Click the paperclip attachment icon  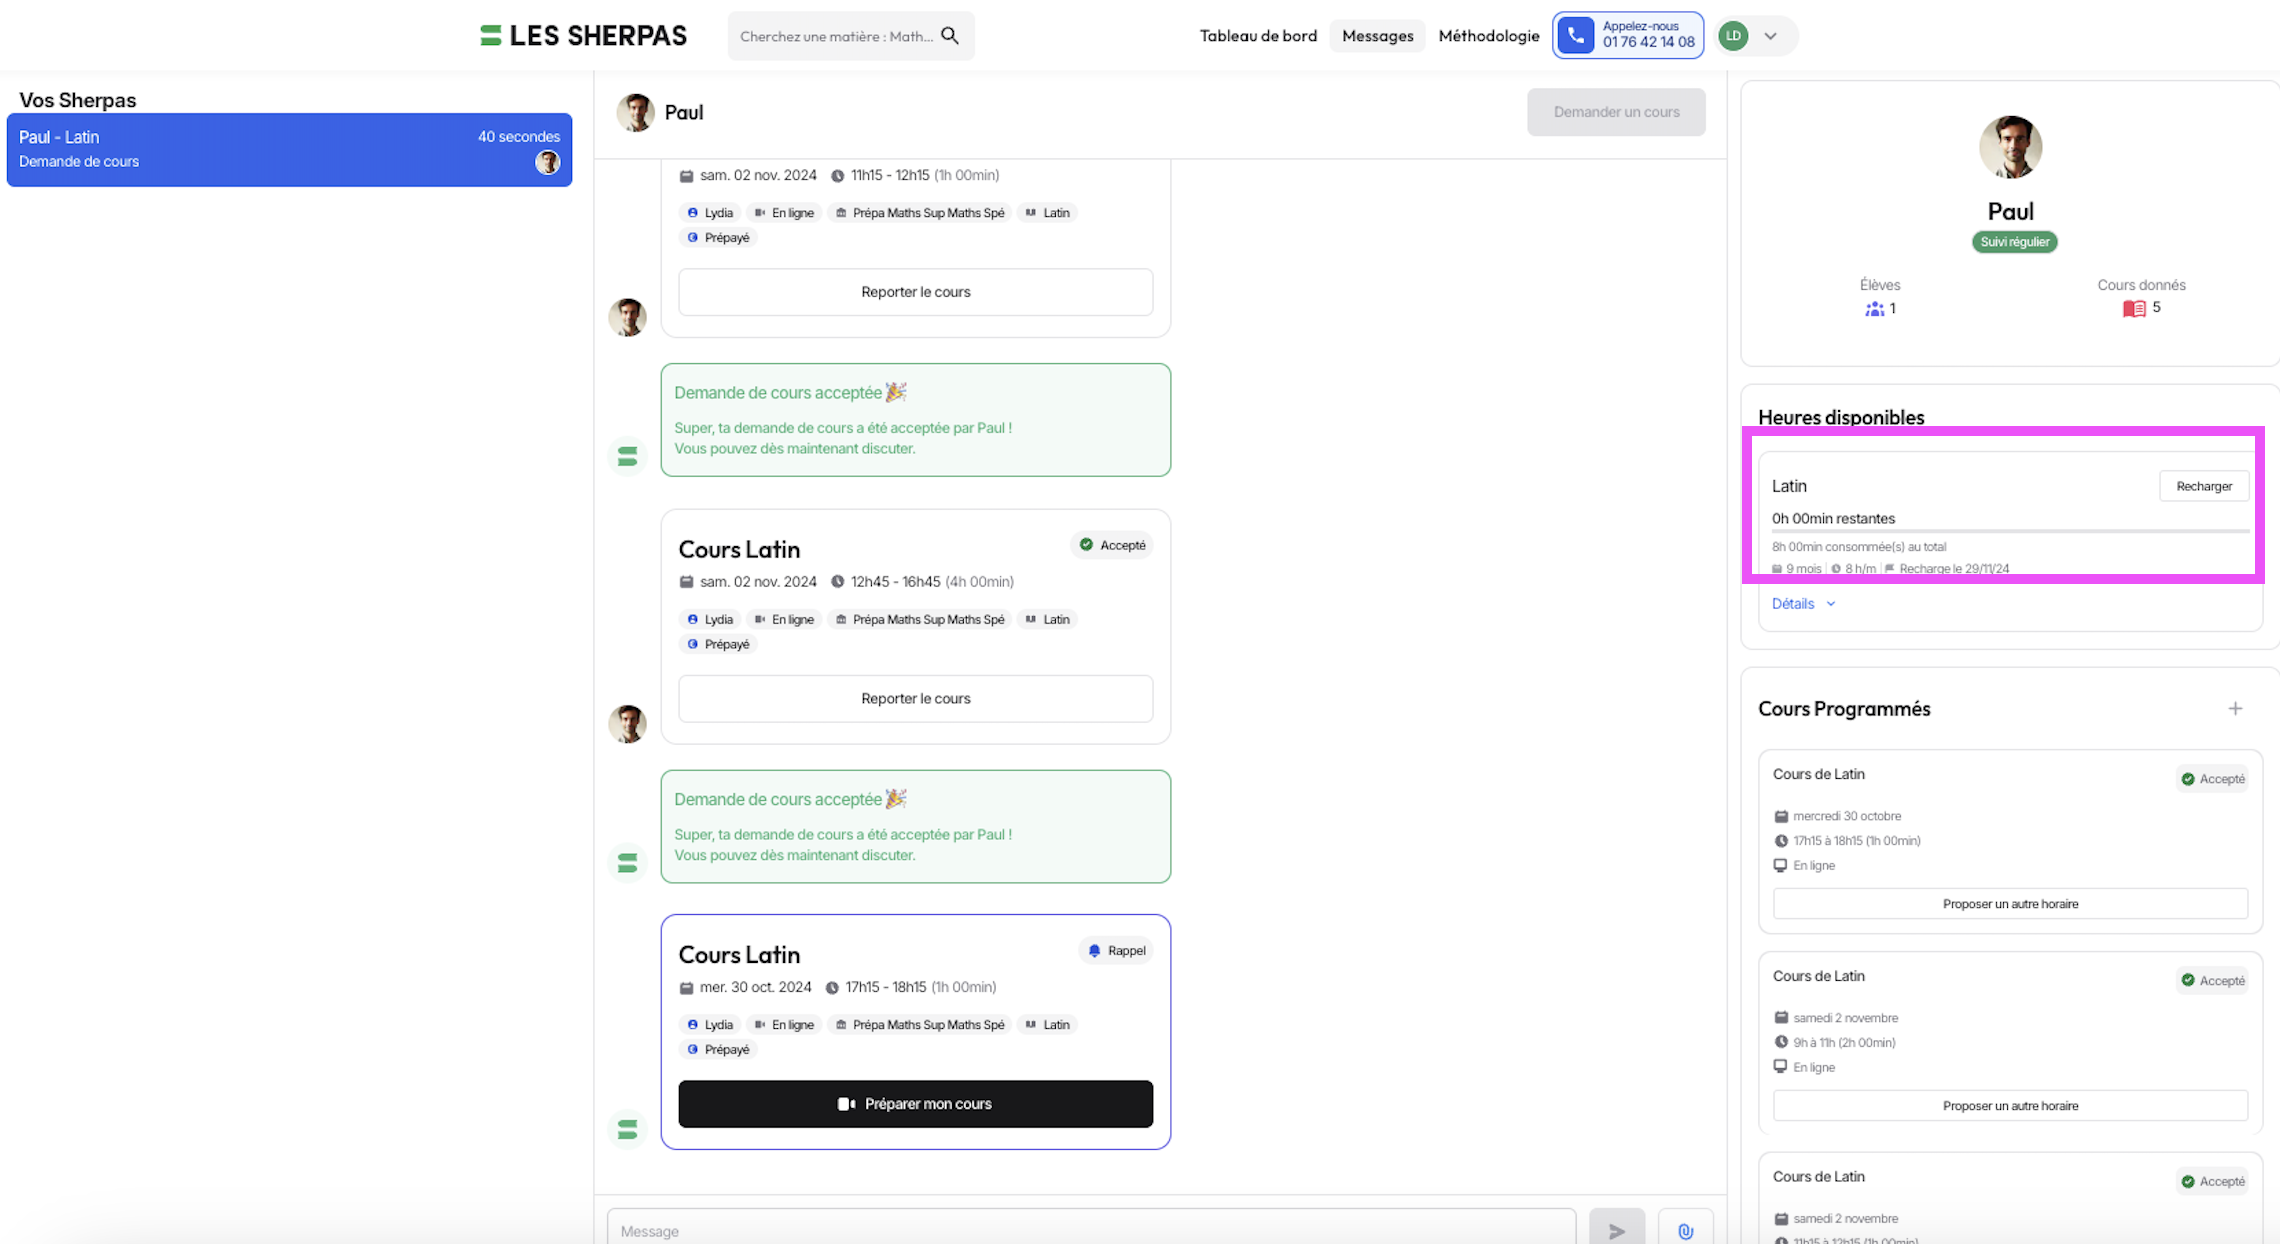click(x=1685, y=1231)
